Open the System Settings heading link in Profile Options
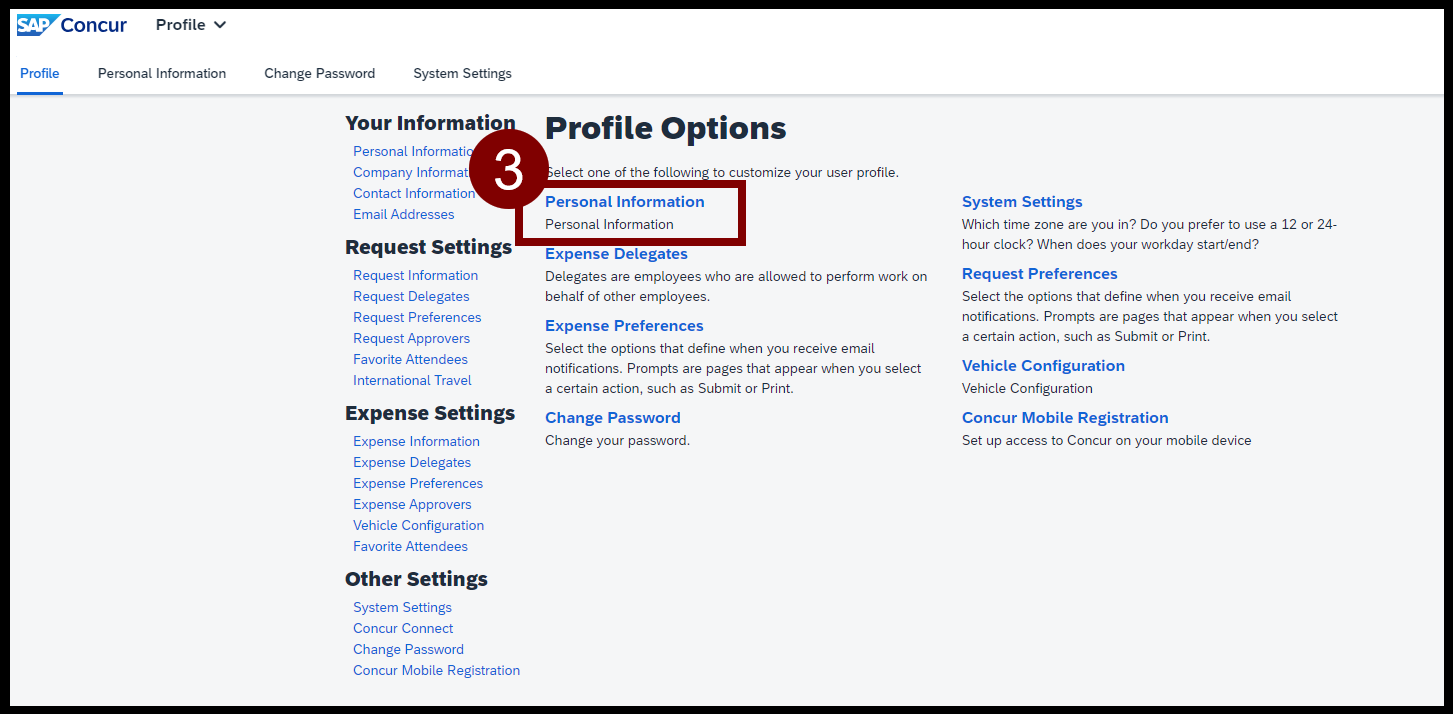 click(1022, 202)
